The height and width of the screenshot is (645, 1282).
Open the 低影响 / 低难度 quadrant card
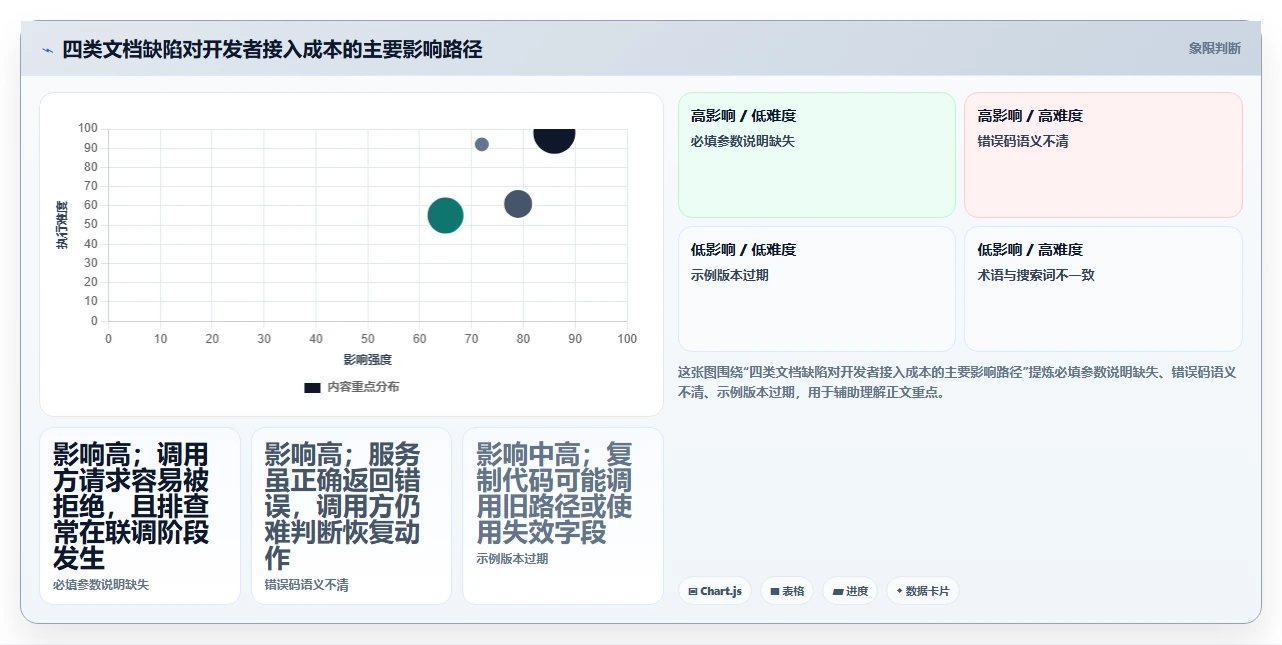[817, 289]
